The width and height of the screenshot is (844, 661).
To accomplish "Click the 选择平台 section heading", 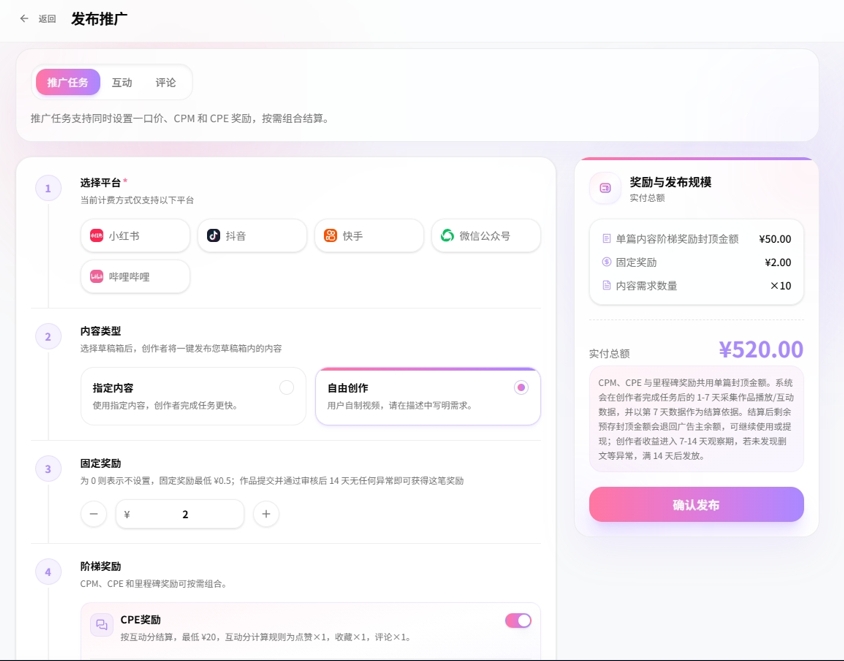I will click(101, 182).
